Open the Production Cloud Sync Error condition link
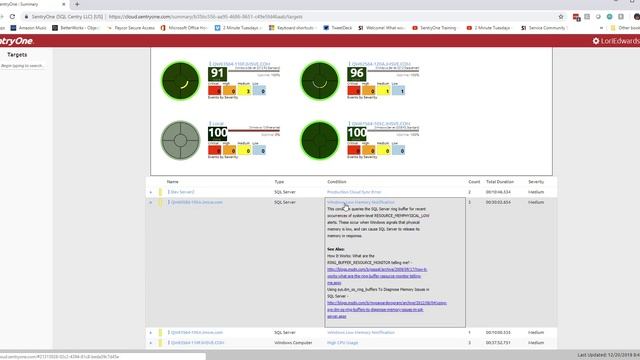The width and height of the screenshot is (640, 360). (x=354, y=192)
